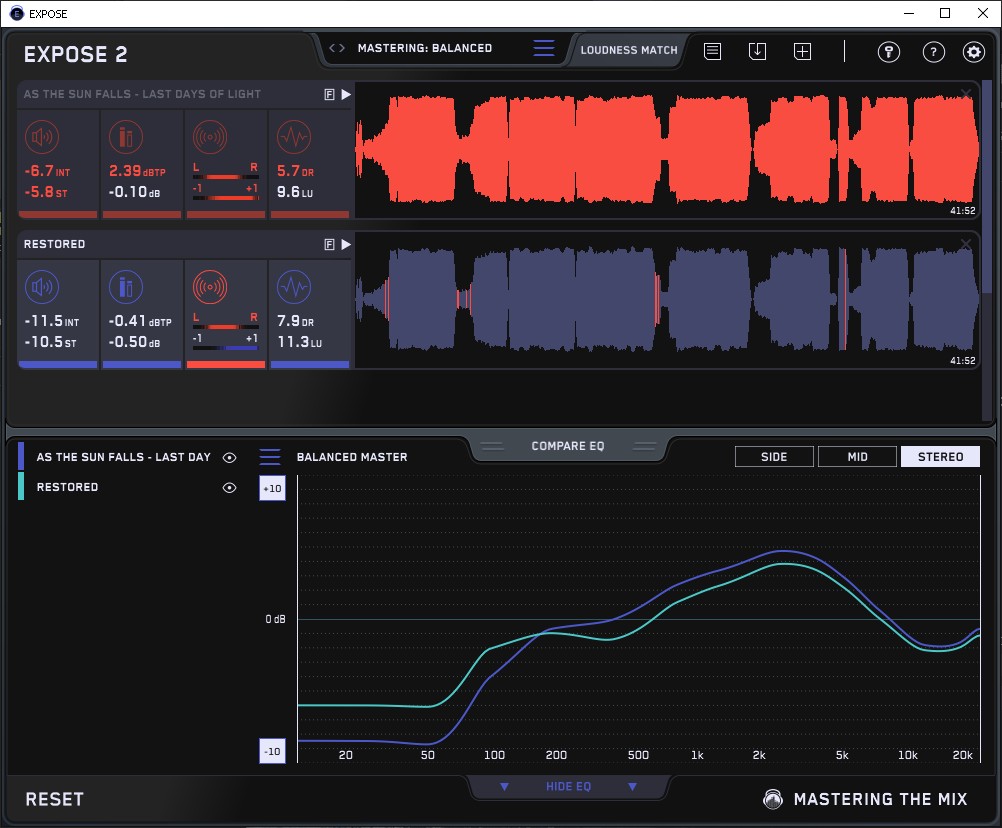The image size is (1002, 828).
Task: Open the settings gear in Expose
Action: [x=973, y=52]
